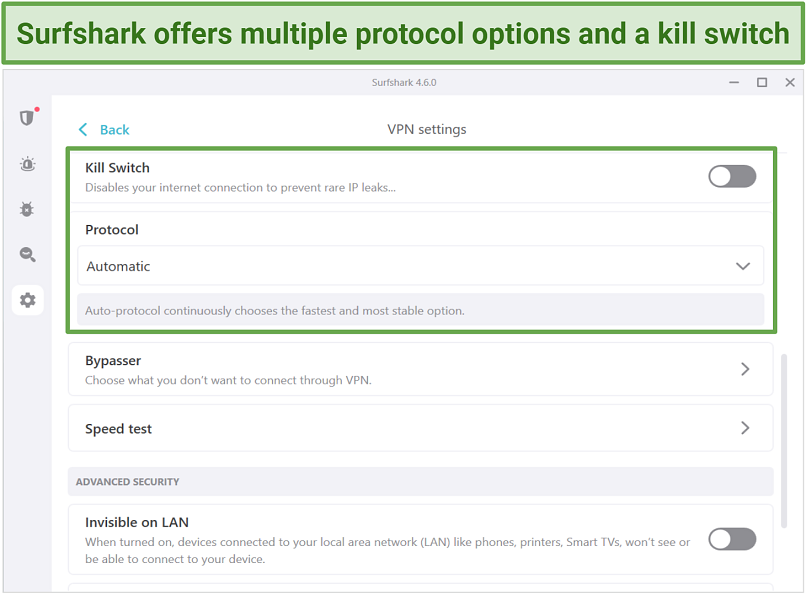Enable the Kill Switch toggle
This screenshot has width=806, height=595.
pyautogui.click(x=732, y=177)
